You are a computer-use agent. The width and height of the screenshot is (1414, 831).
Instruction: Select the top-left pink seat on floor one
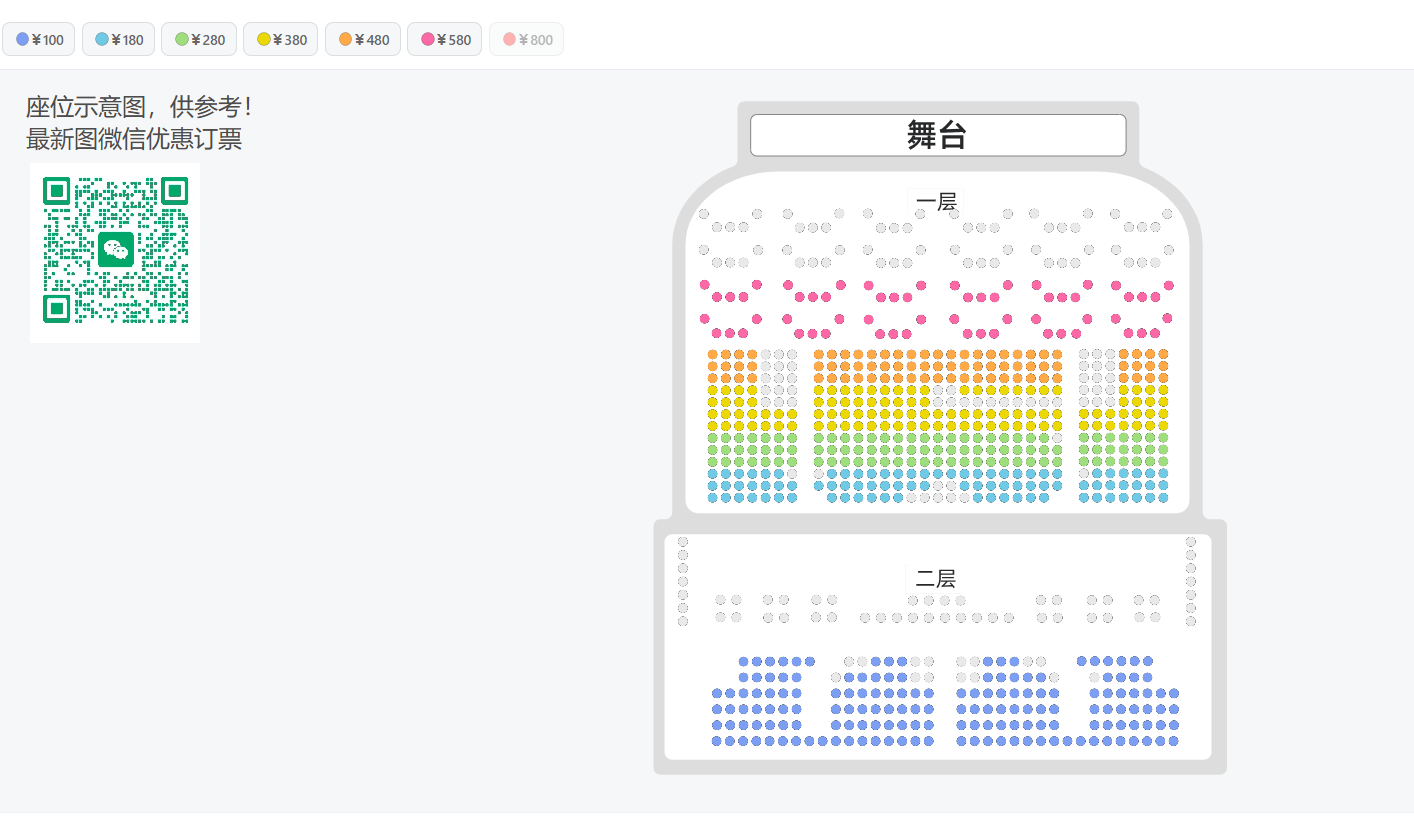pos(704,285)
